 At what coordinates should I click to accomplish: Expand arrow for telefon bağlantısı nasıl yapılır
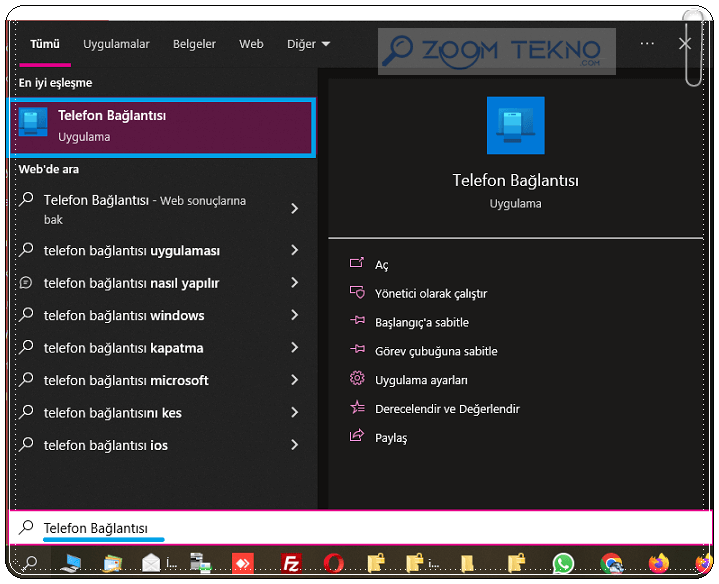294,282
